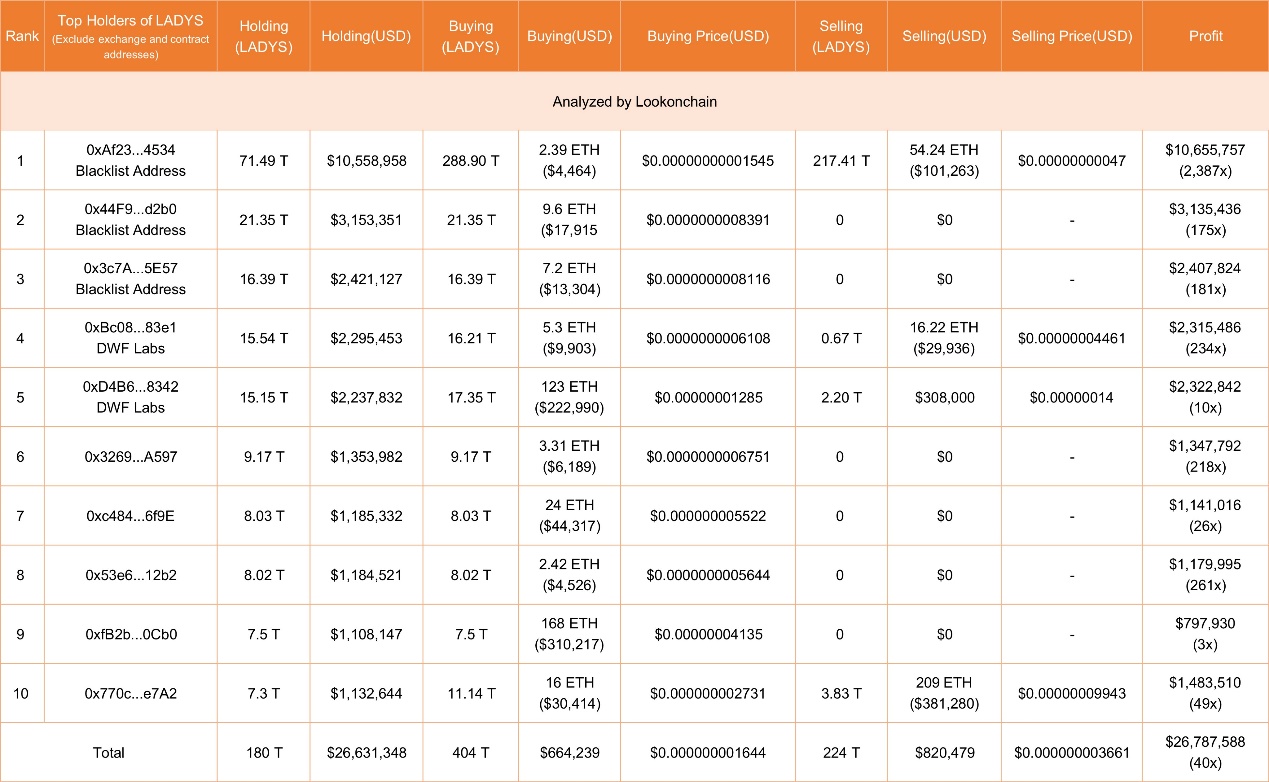Click the address "0x53e6...12b2"

coord(131,575)
